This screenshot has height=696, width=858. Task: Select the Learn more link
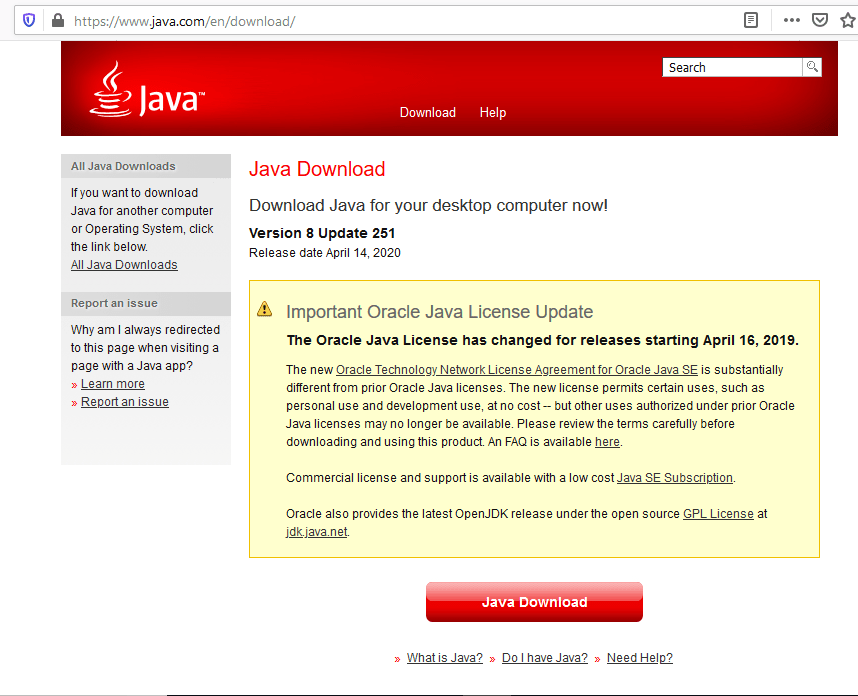(x=112, y=383)
